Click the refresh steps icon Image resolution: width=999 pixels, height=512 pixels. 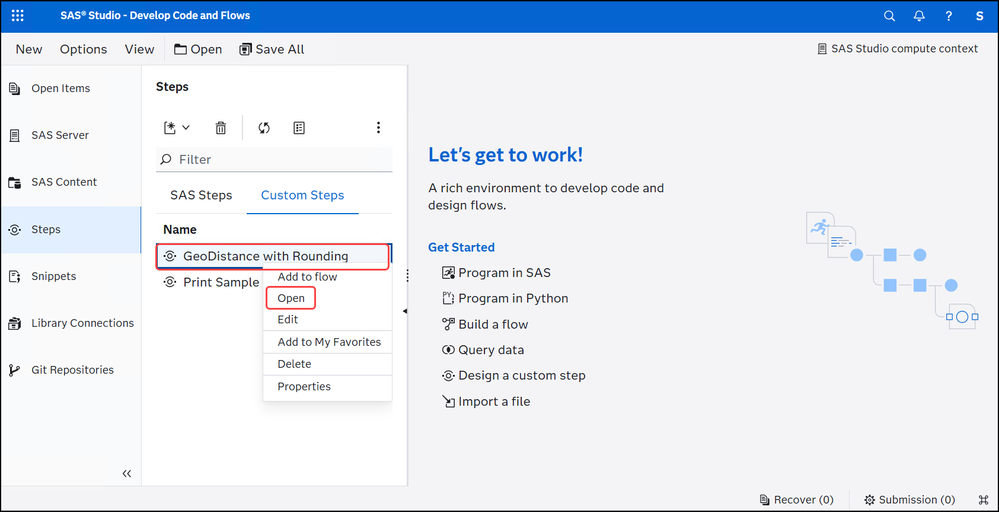pyautogui.click(x=264, y=128)
